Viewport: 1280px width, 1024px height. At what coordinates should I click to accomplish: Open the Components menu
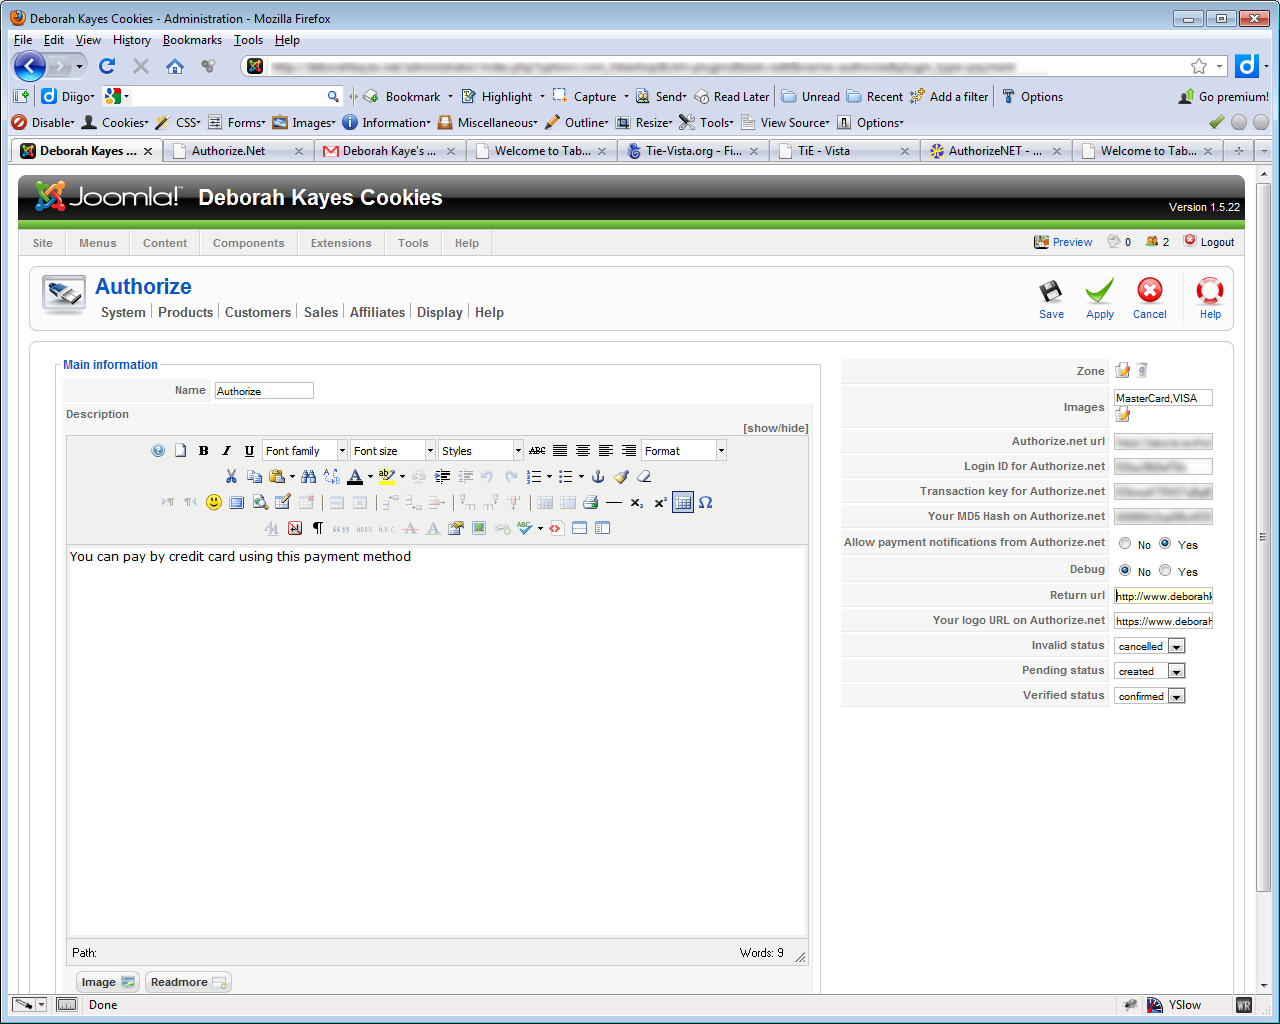248,243
